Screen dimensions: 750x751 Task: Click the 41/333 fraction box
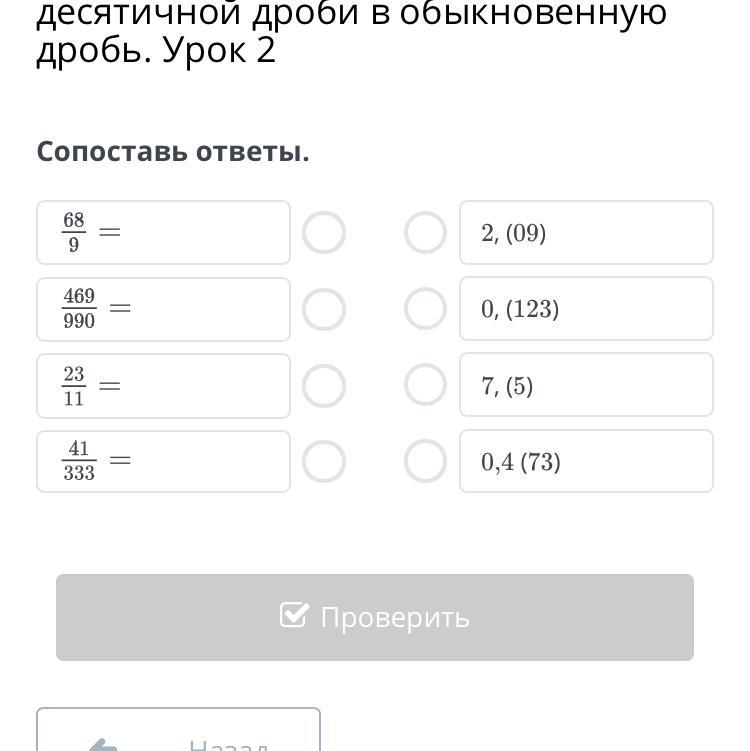(x=163, y=462)
